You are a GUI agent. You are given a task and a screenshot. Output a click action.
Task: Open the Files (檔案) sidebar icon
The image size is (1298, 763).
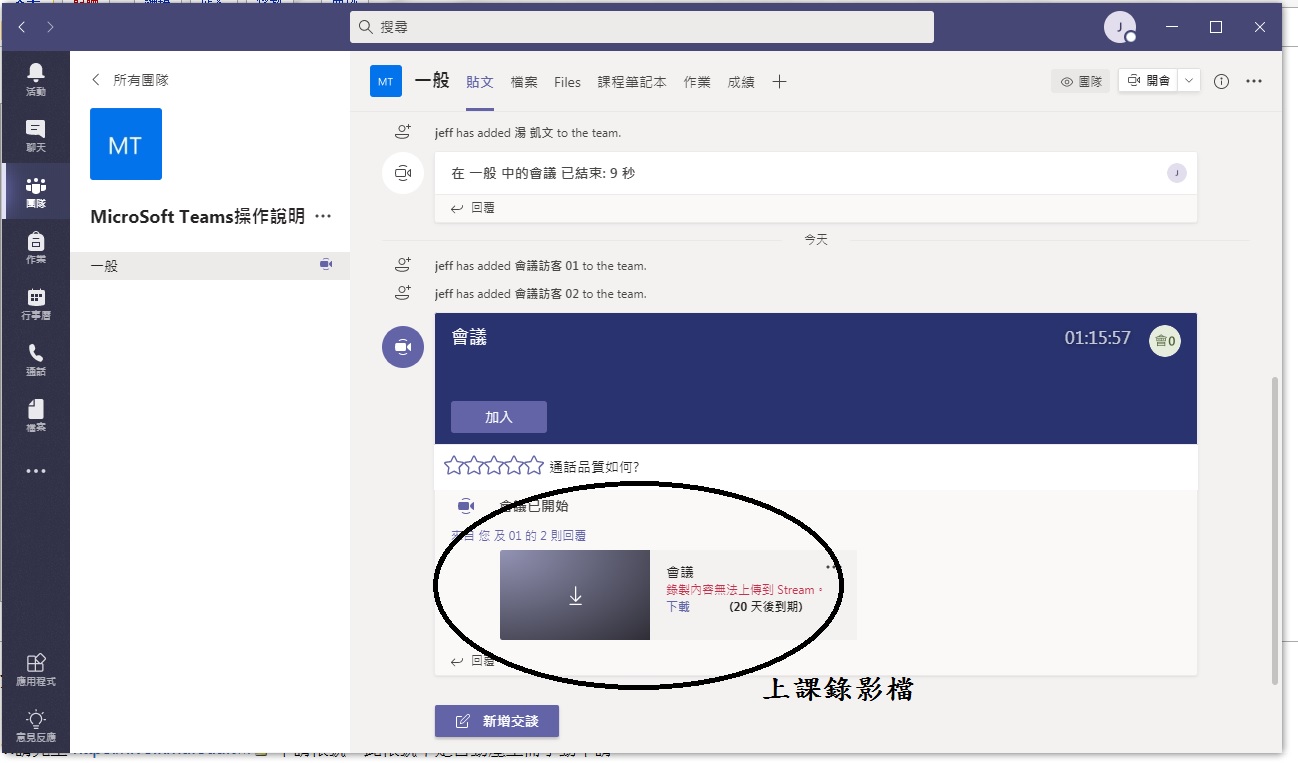click(35, 415)
